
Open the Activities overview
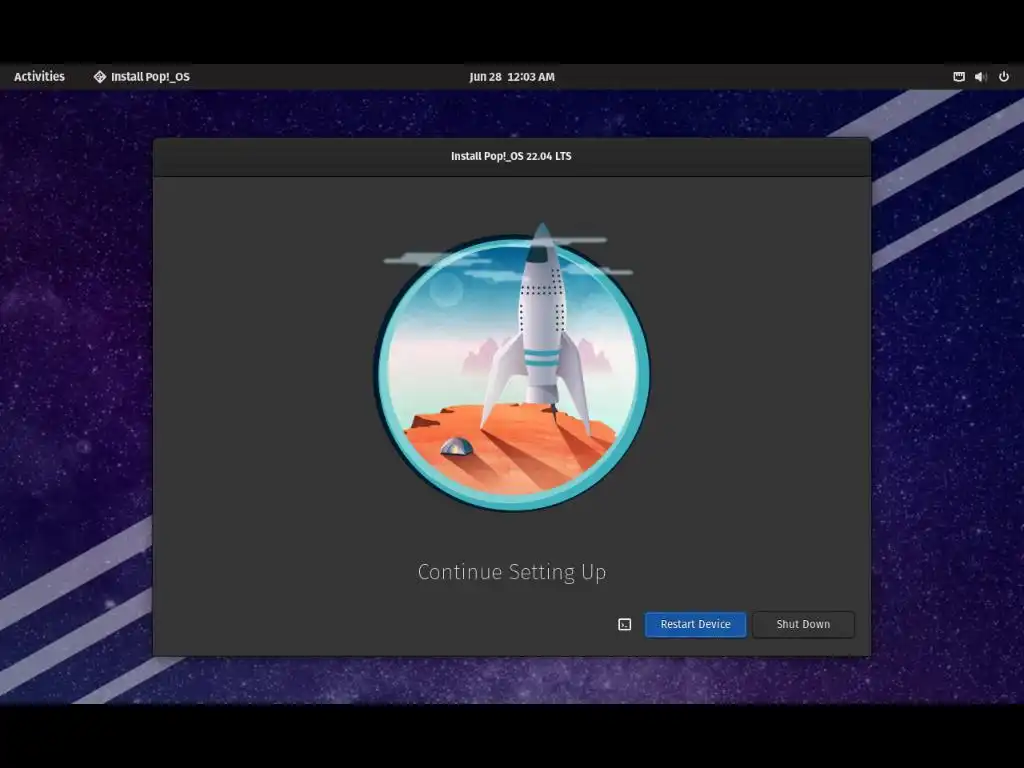(x=39, y=76)
